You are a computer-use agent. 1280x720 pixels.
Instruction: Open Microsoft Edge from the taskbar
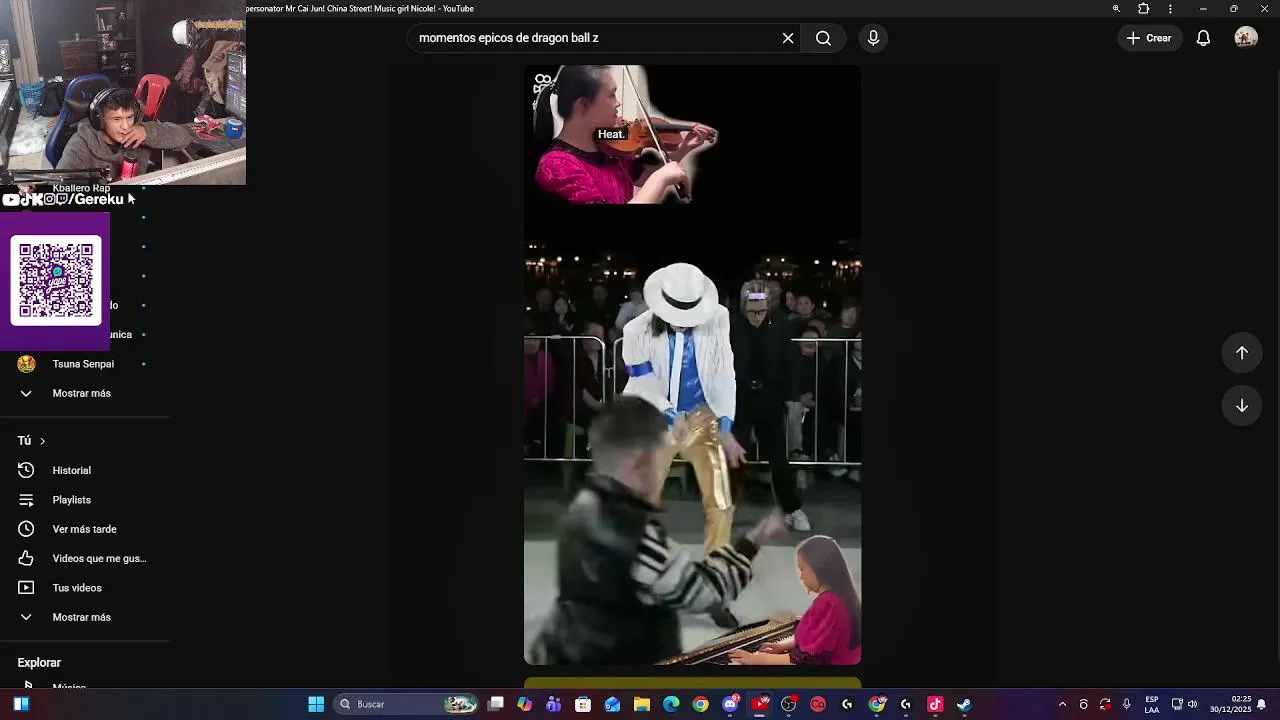coord(671,704)
